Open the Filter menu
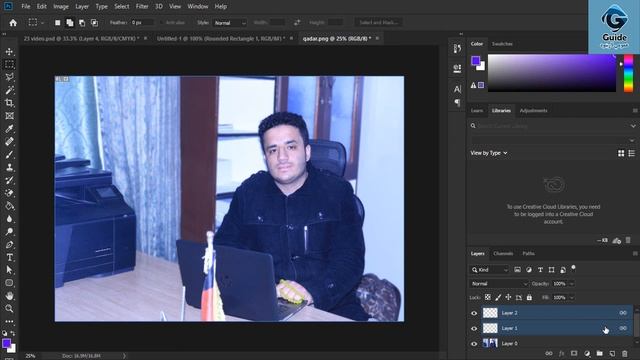The width and height of the screenshot is (640, 360). point(142,7)
